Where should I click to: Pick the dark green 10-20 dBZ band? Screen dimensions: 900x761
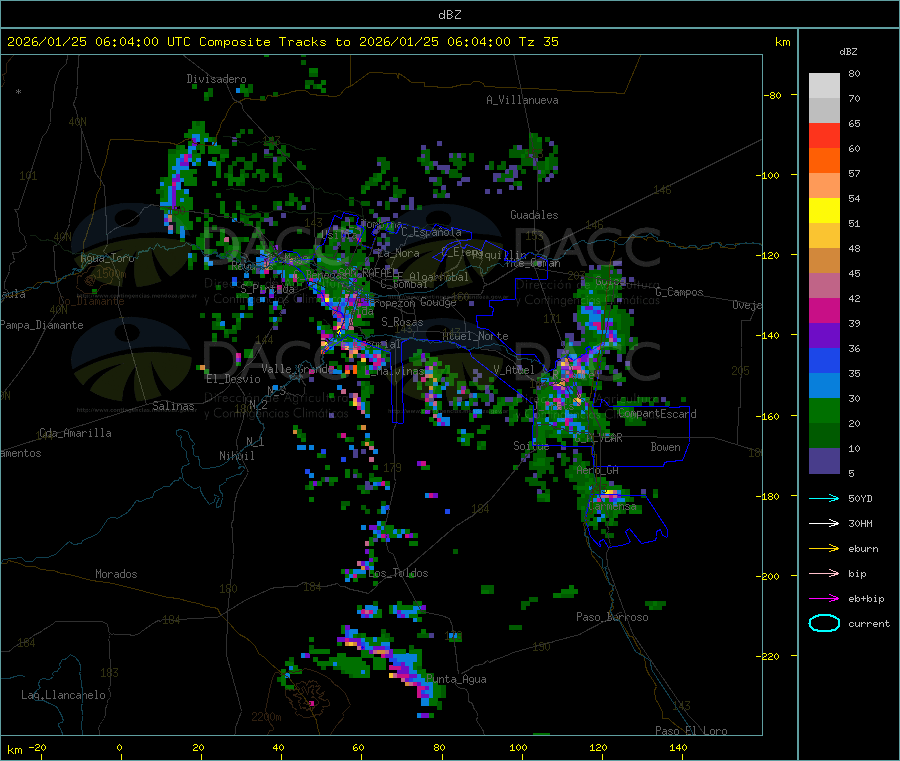click(x=824, y=436)
